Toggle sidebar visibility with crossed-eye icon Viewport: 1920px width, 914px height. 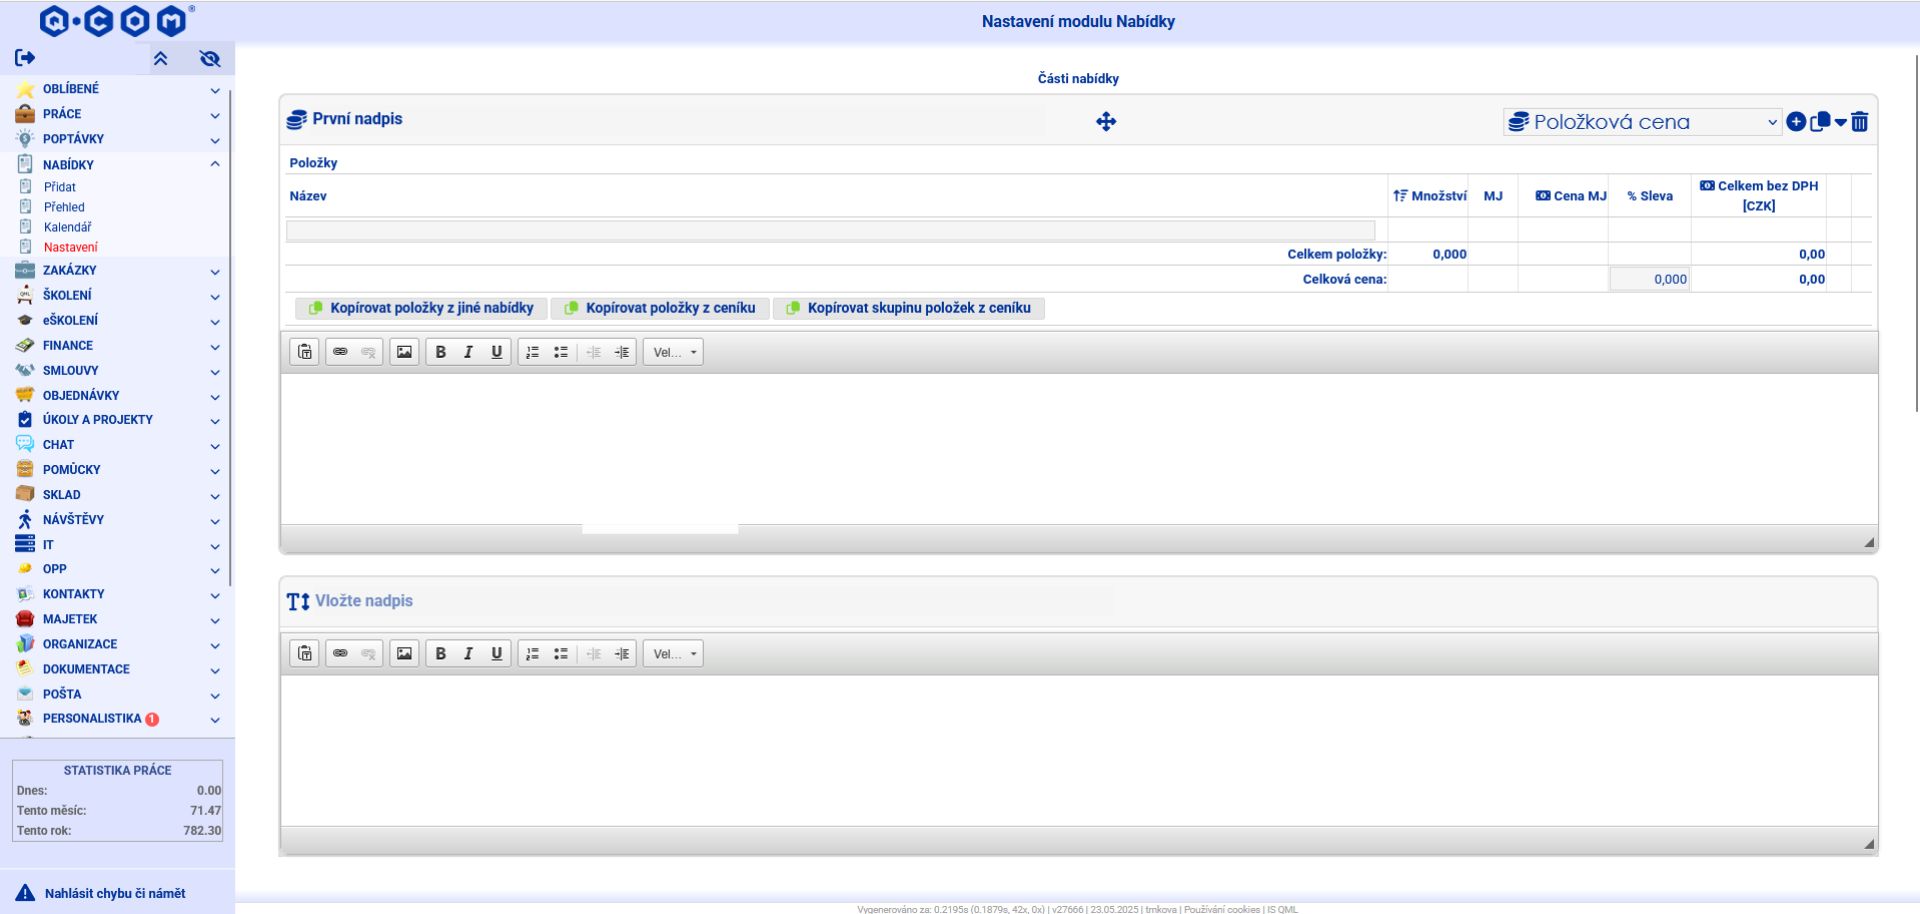[210, 59]
